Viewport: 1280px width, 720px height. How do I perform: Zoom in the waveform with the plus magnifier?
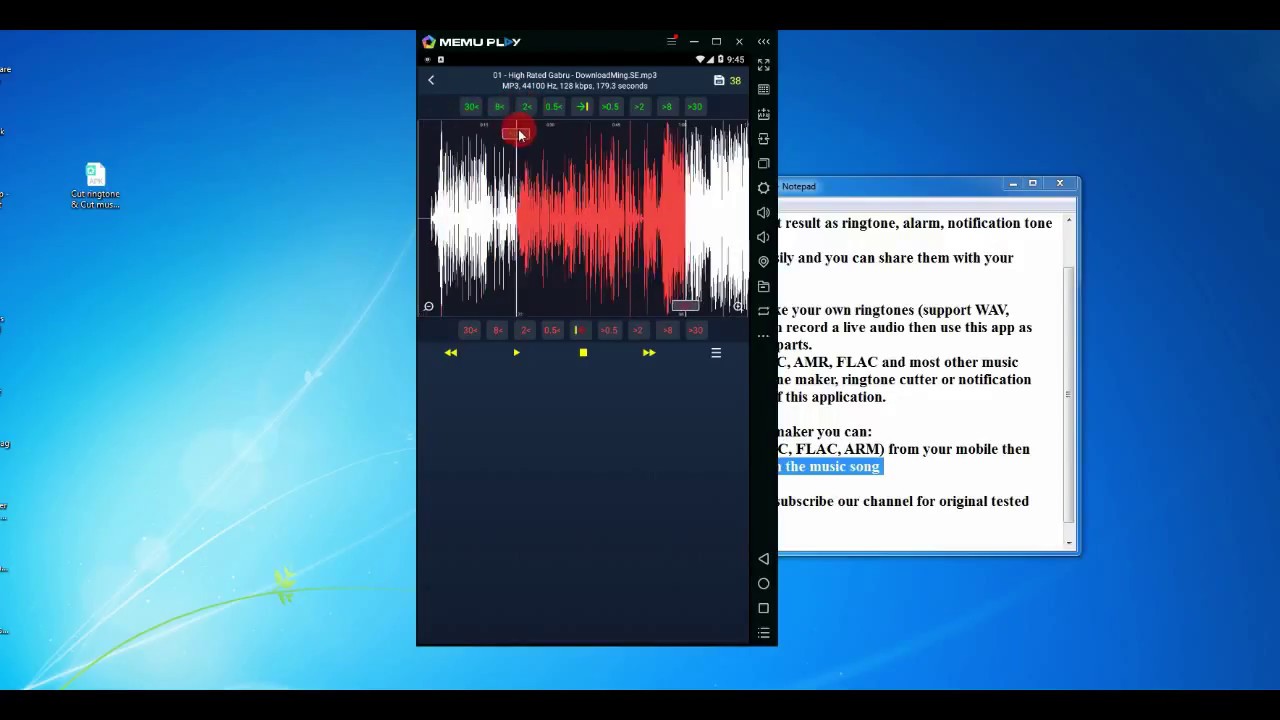tap(739, 307)
